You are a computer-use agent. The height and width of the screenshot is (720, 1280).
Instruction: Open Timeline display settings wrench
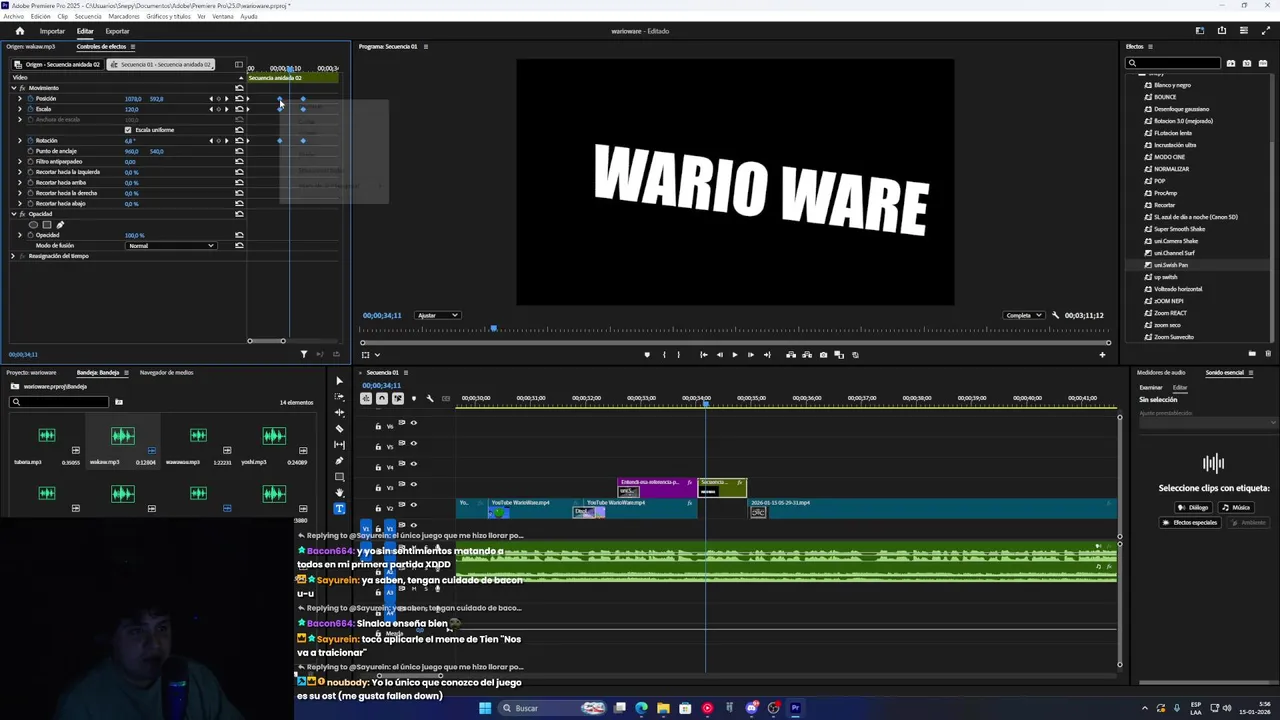(430, 398)
